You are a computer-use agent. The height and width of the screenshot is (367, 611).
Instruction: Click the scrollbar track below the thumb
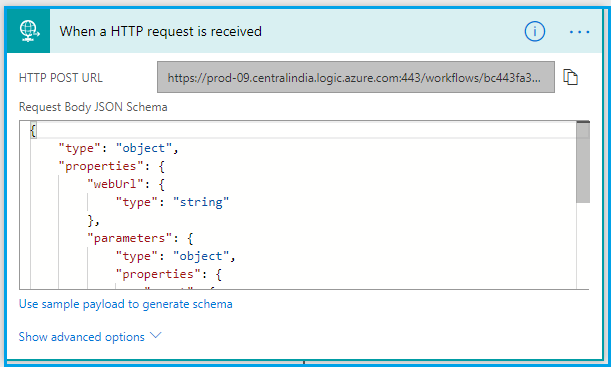[x=583, y=245]
